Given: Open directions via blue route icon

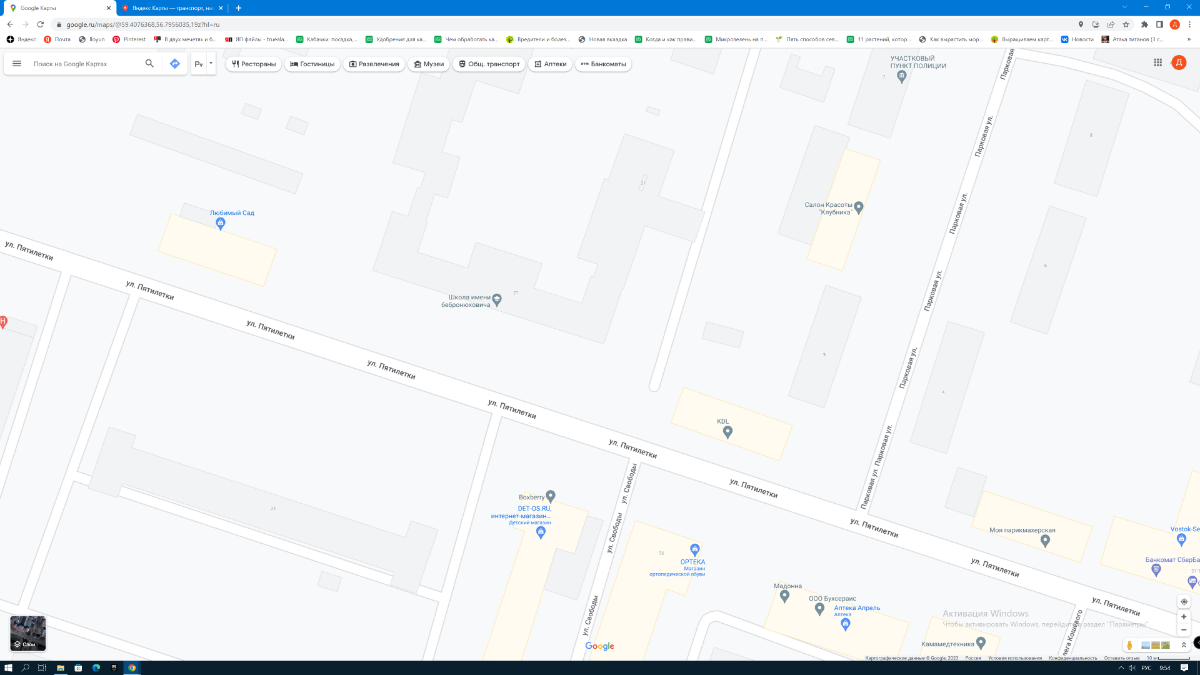Looking at the screenshot, I should point(175,63).
